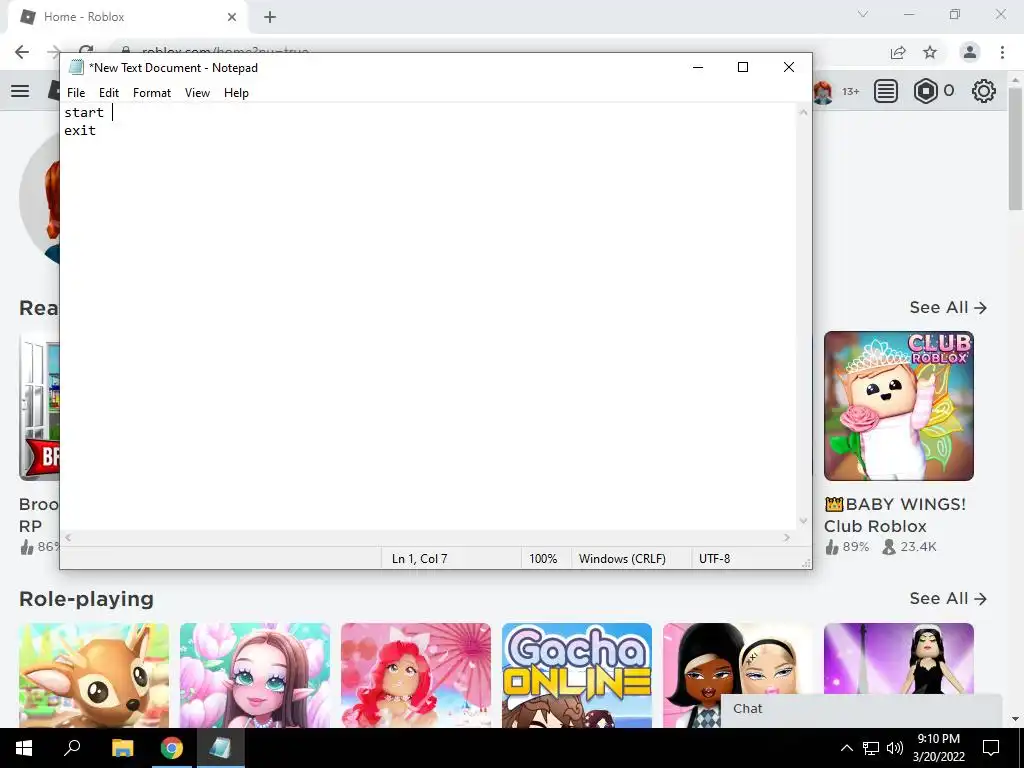Click Notepad's vertical scrollbar down arrow
Screen dimensions: 1024x768
(804, 521)
